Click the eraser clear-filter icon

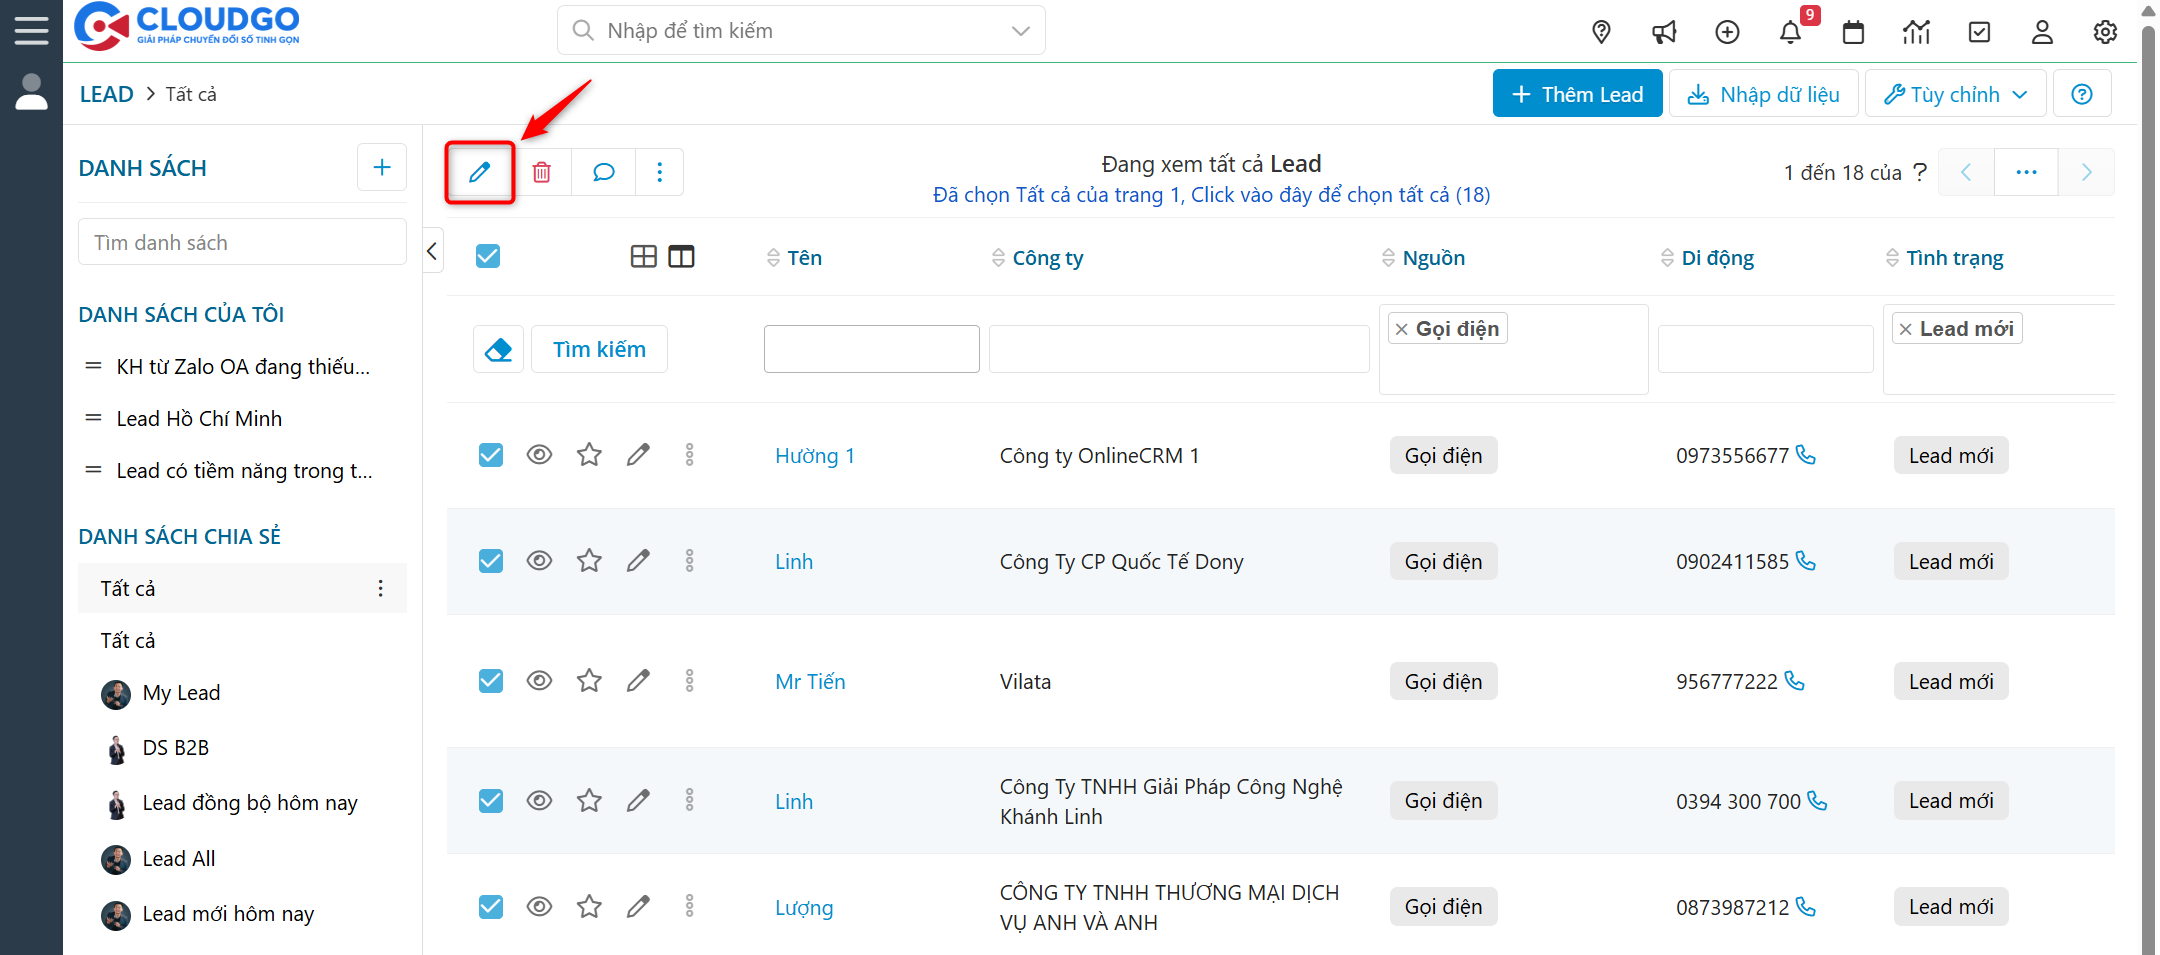click(498, 349)
